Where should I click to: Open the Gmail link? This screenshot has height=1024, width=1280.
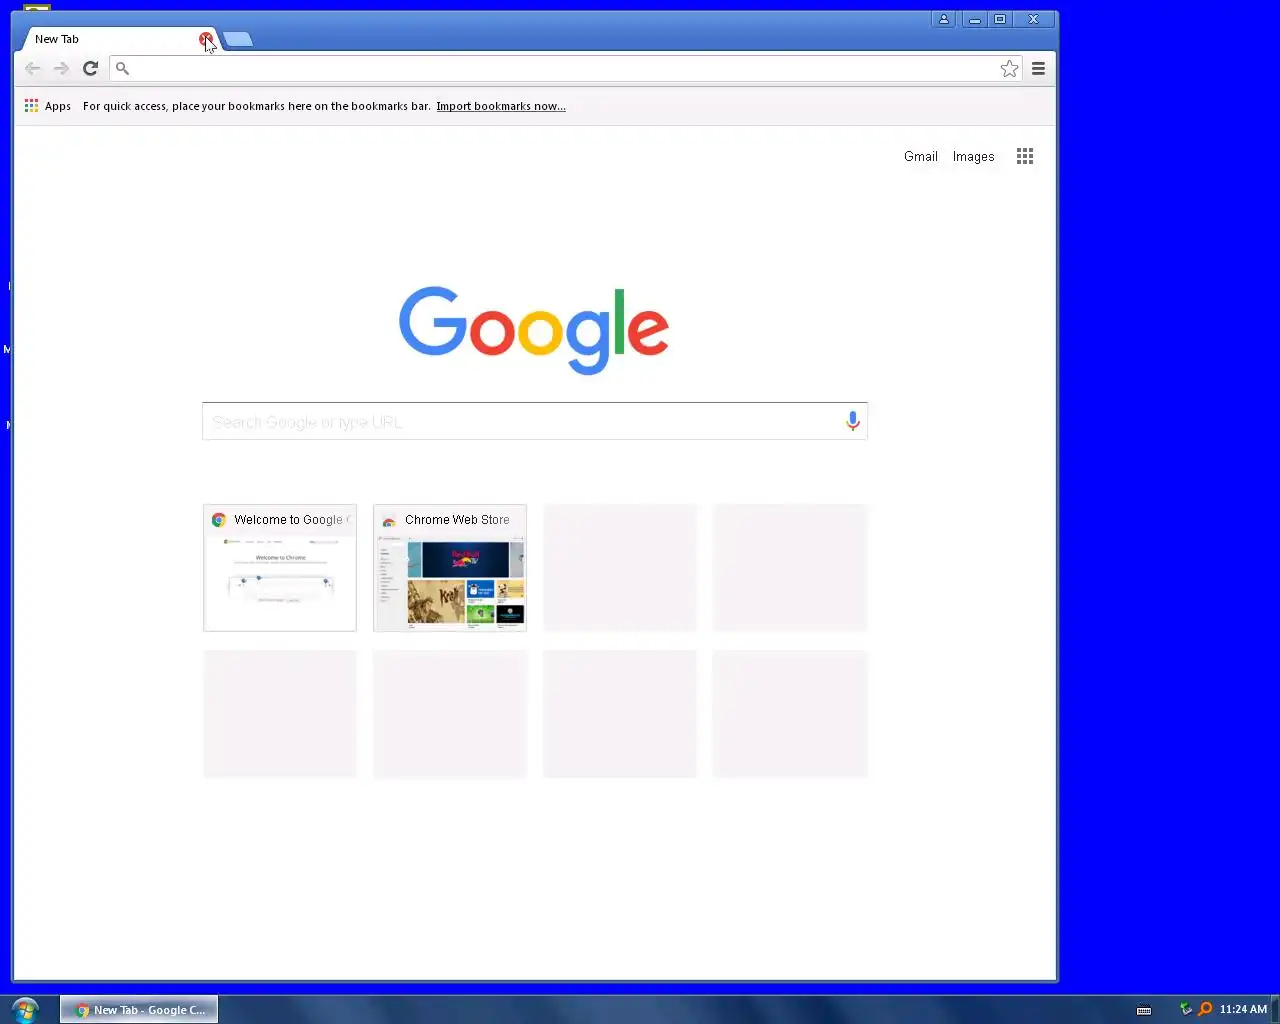click(x=920, y=156)
